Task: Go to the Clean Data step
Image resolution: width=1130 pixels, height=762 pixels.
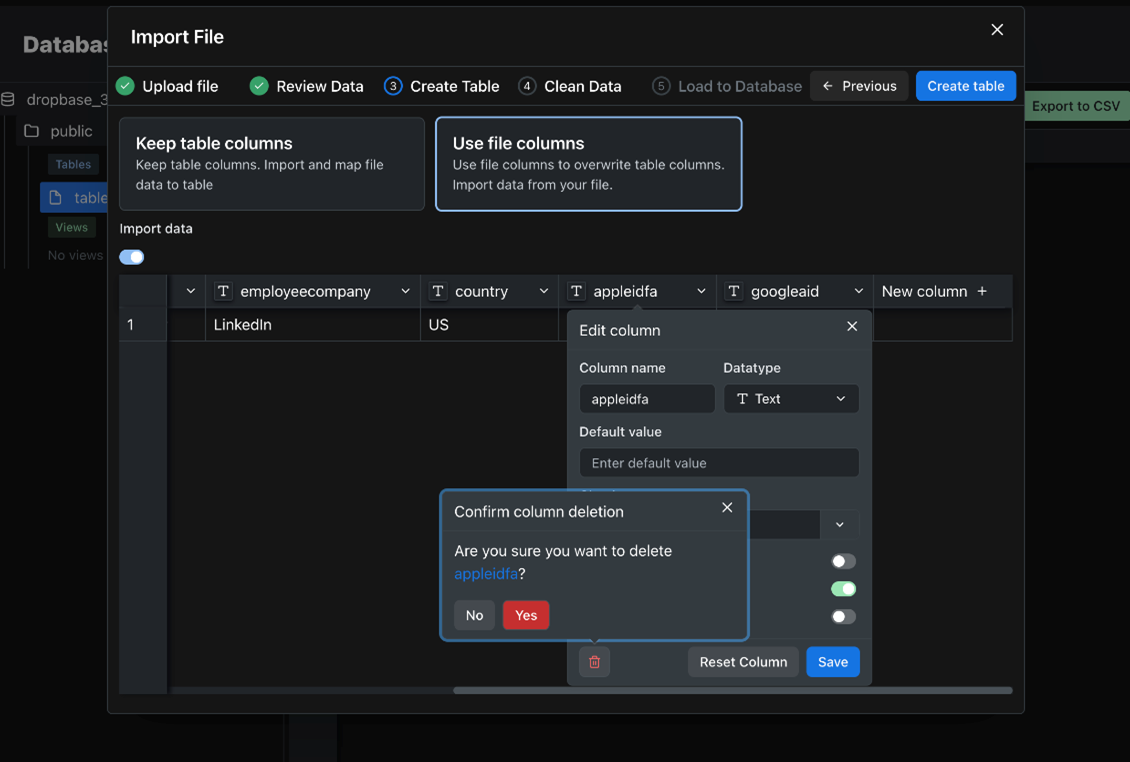Action: [570, 86]
